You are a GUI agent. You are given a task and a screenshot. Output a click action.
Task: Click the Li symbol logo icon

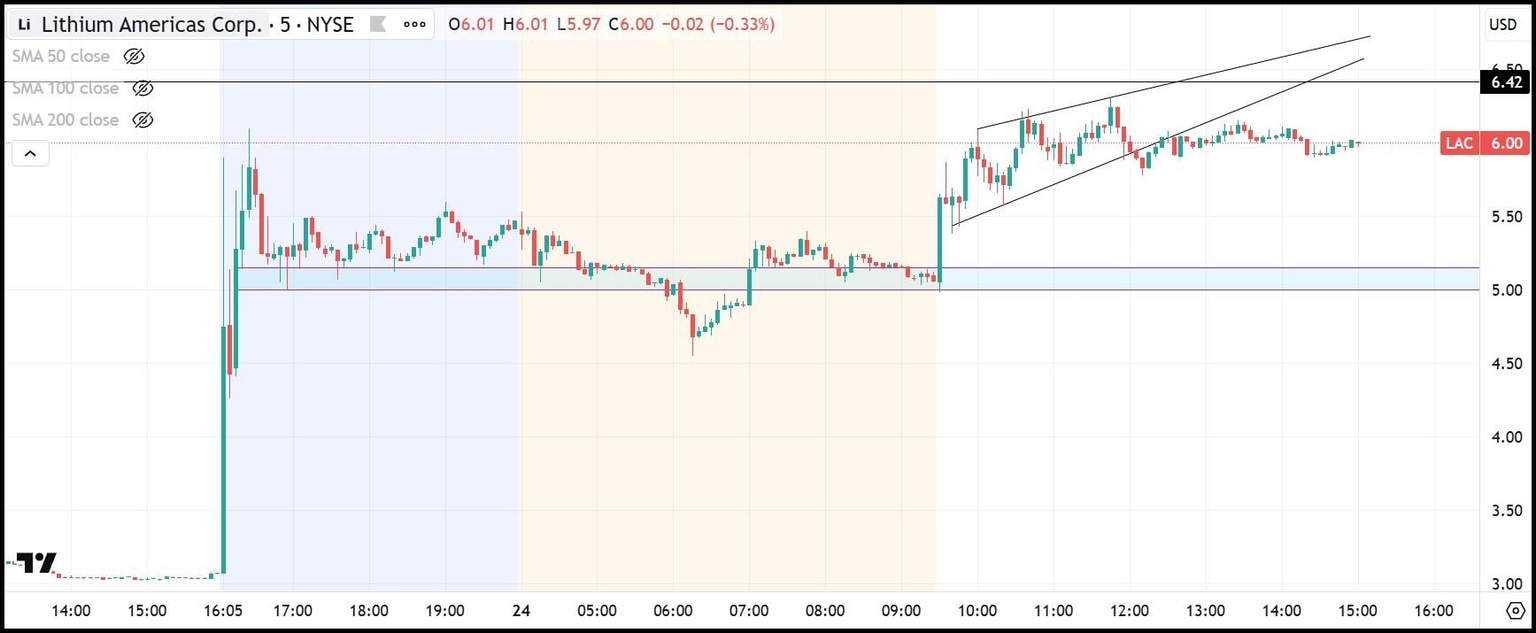tap(23, 23)
